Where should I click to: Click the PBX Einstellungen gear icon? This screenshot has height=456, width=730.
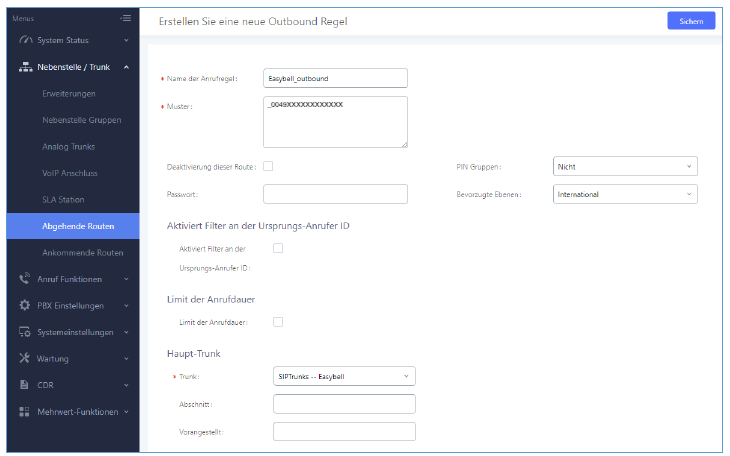click(25, 305)
